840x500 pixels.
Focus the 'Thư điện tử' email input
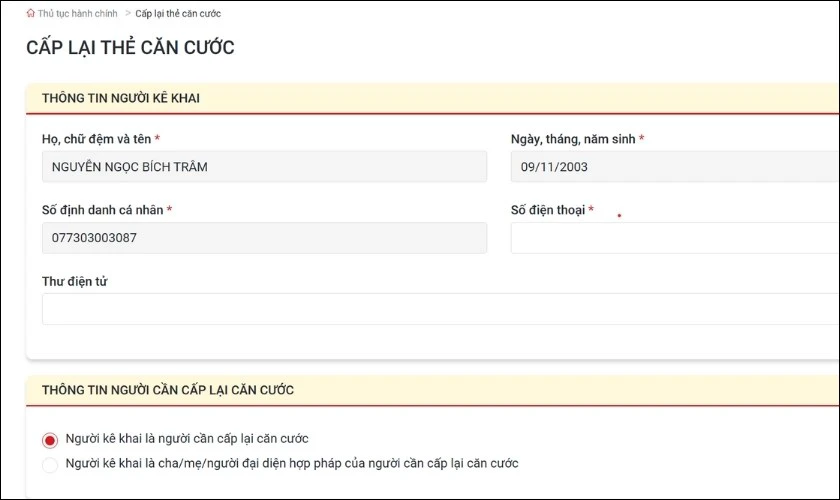coord(441,309)
